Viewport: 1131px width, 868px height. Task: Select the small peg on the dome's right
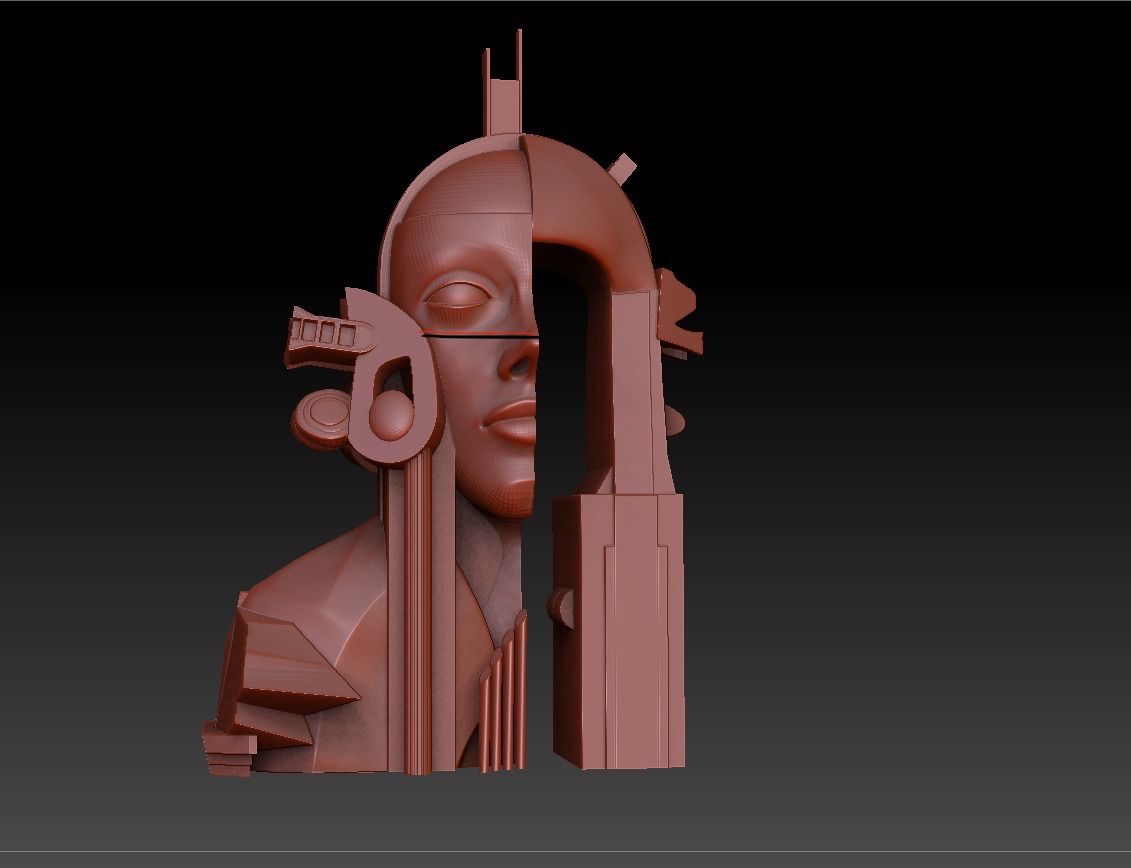(621, 168)
